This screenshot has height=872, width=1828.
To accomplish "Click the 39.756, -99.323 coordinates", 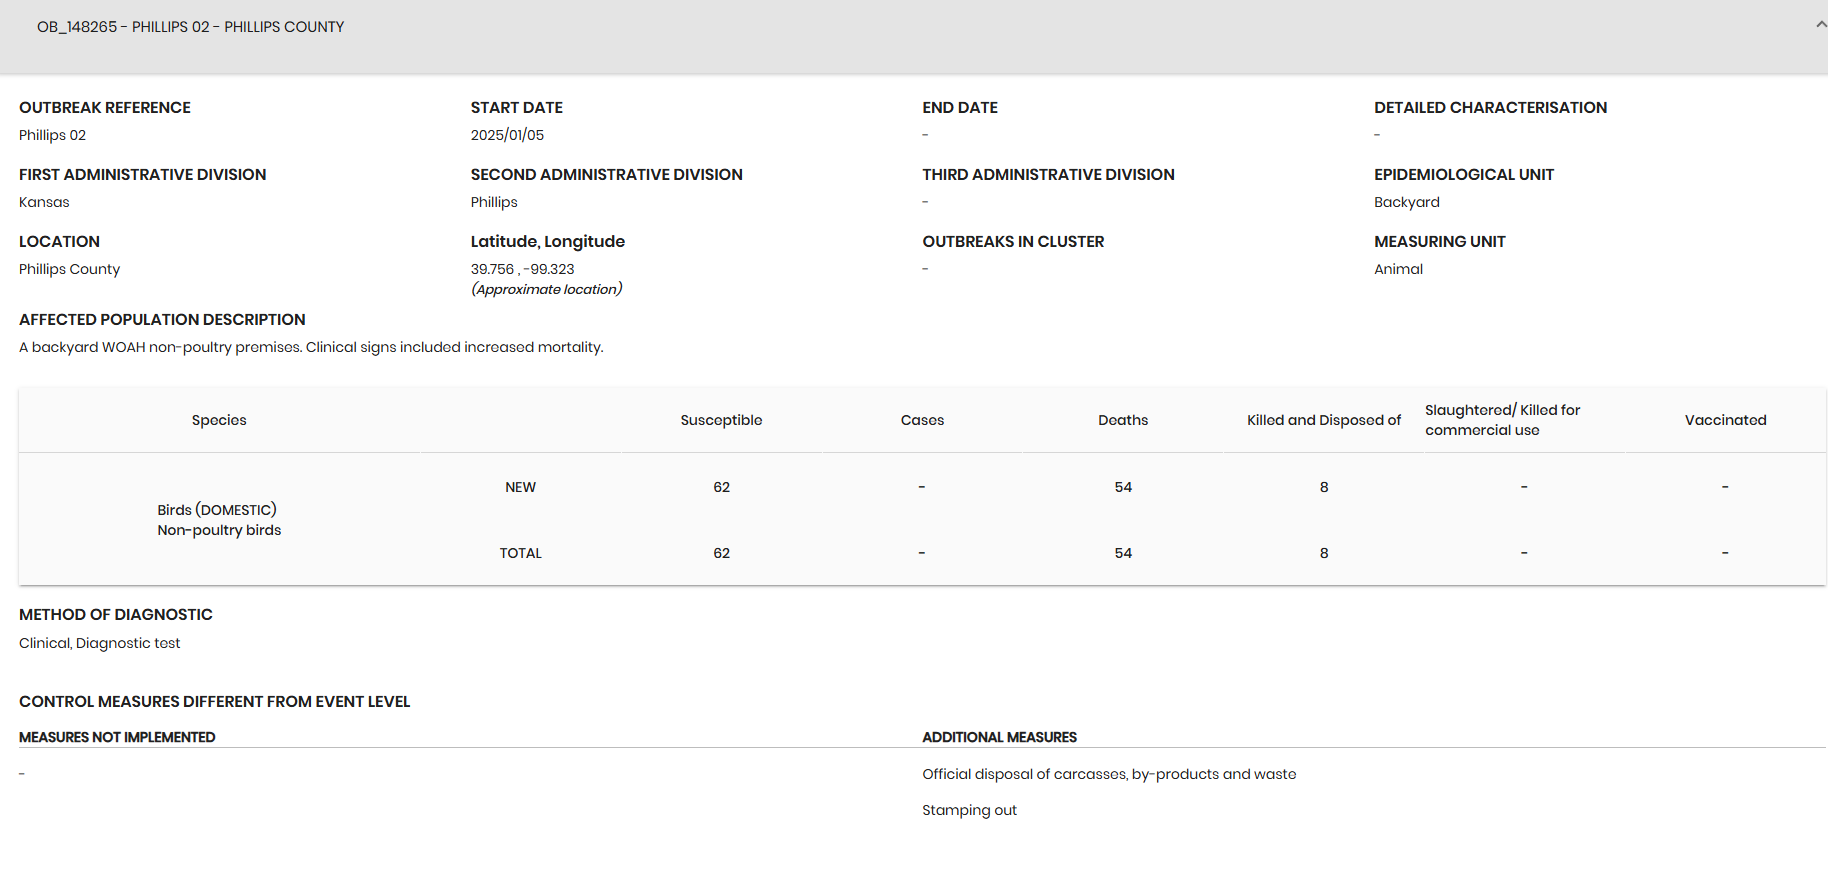I will tap(522, 269).
